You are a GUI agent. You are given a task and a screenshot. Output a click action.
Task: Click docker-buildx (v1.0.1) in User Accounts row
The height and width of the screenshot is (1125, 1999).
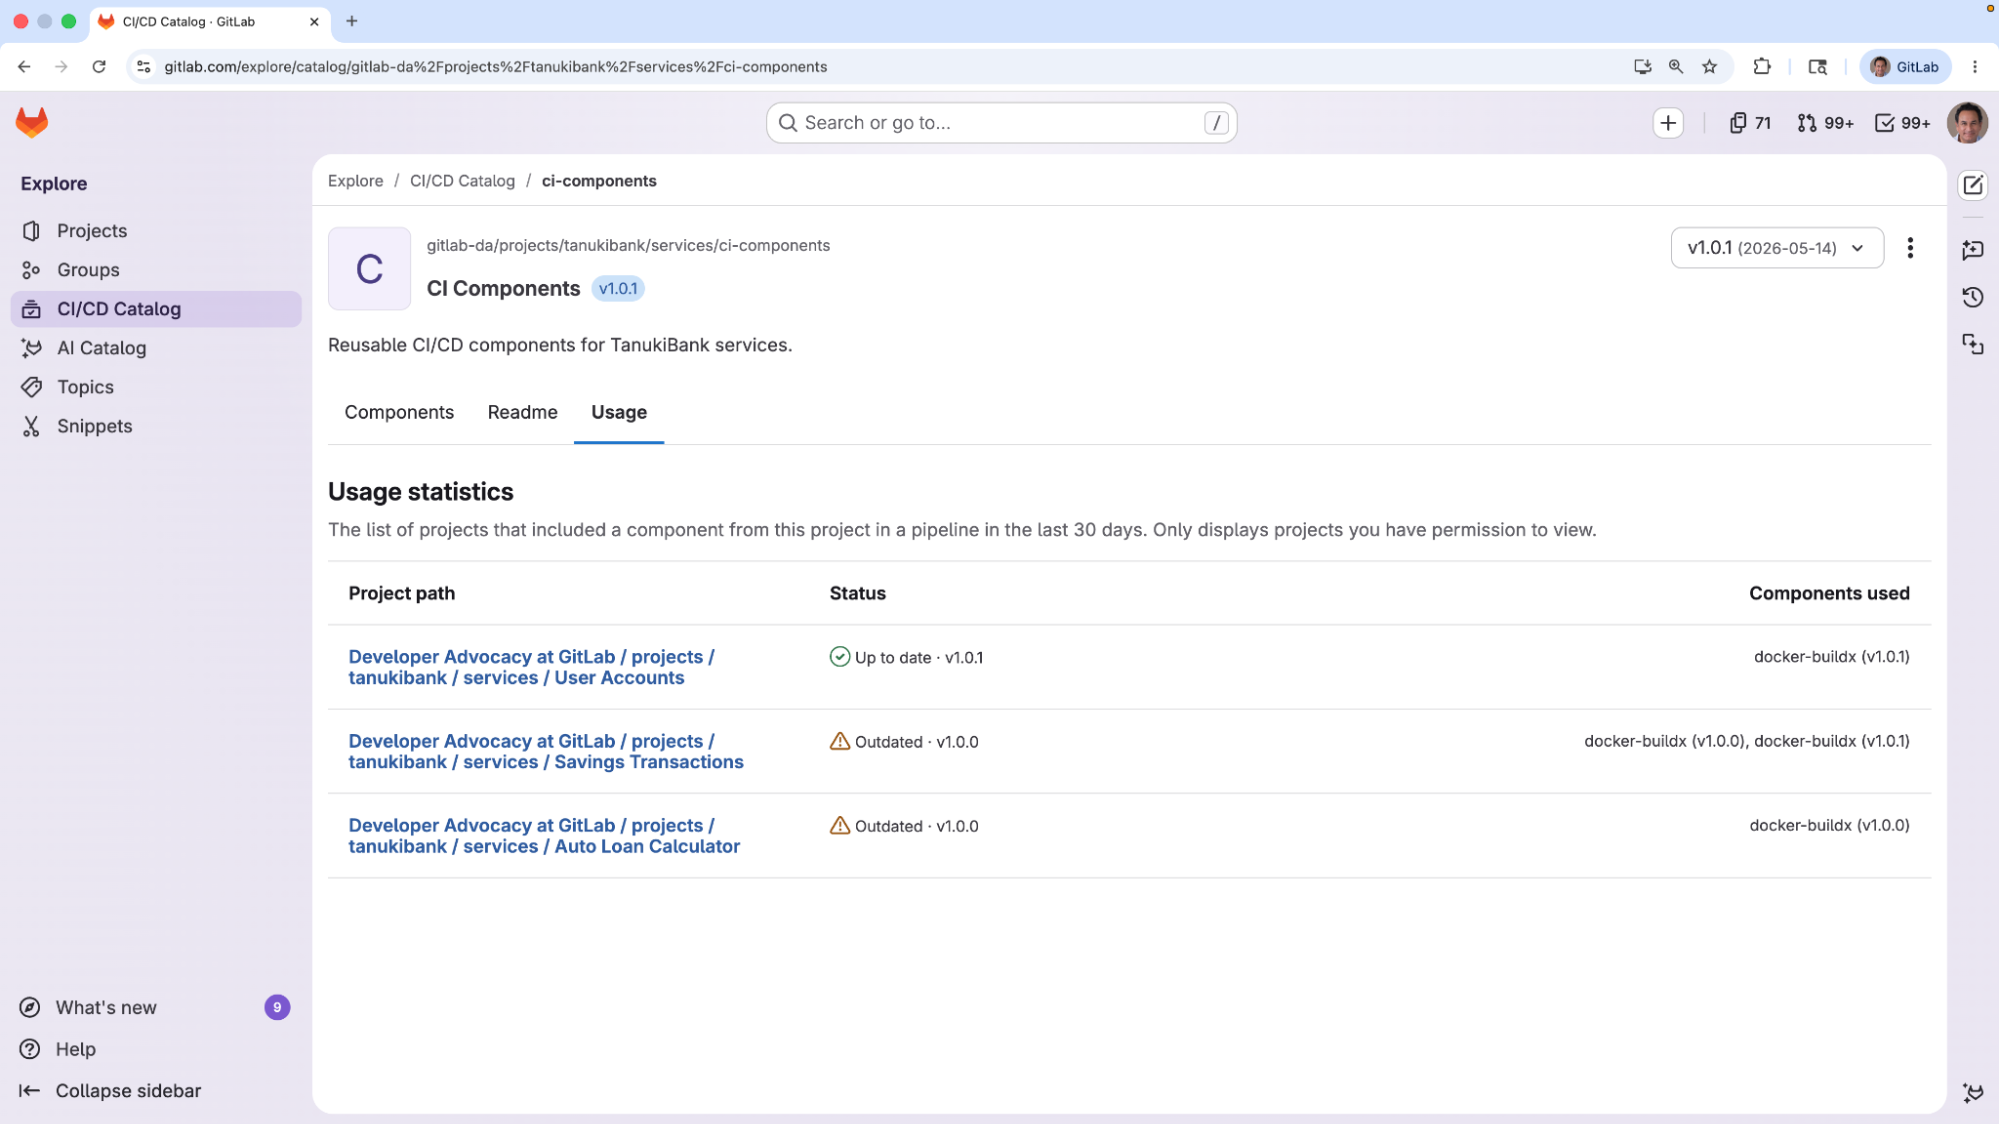[x=1831, y=657]
